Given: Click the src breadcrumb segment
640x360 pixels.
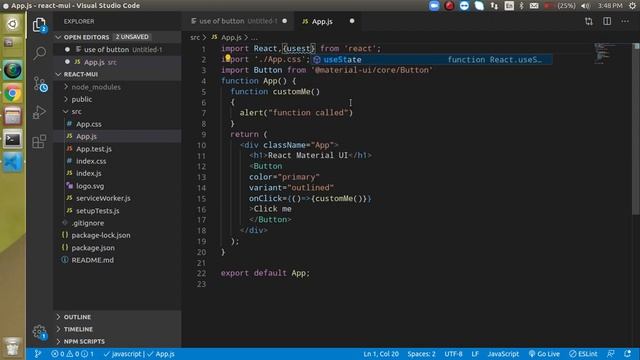Looking at the screenshot, I should point(195,38).
